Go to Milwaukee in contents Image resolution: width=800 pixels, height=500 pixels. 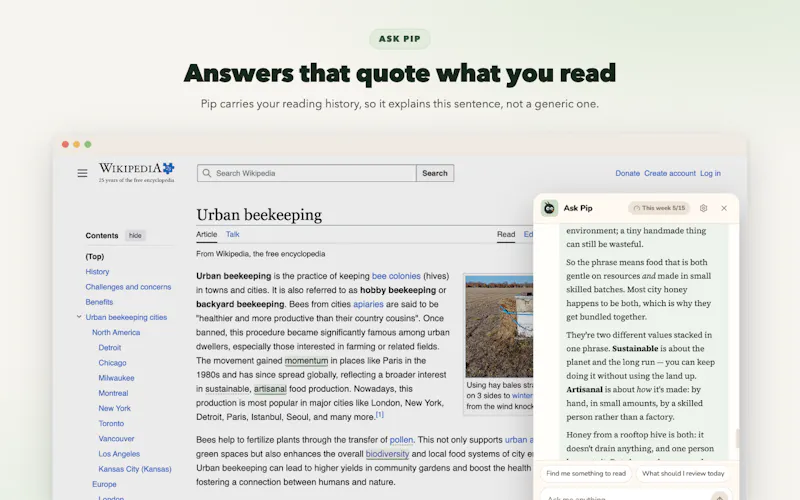coord(116,378)
